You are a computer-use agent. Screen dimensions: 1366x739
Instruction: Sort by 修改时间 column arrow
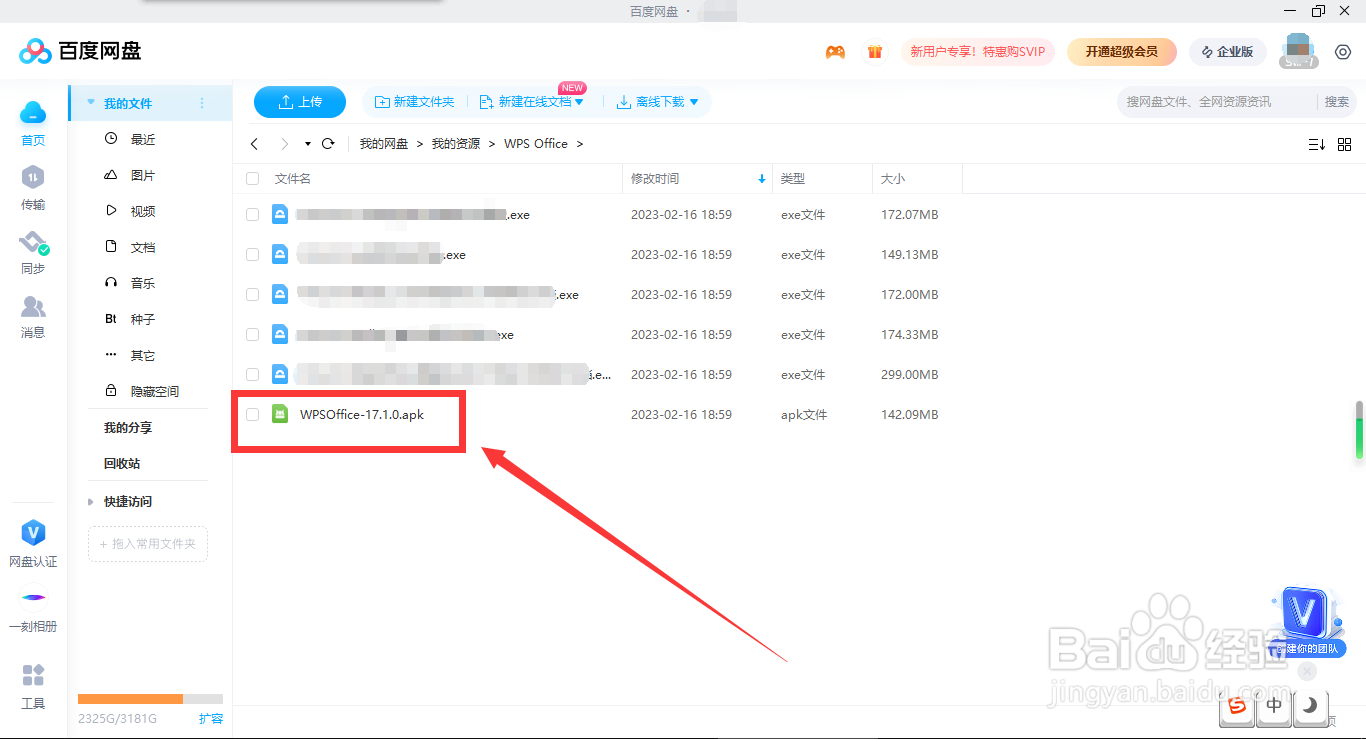[x=761, y=179]
